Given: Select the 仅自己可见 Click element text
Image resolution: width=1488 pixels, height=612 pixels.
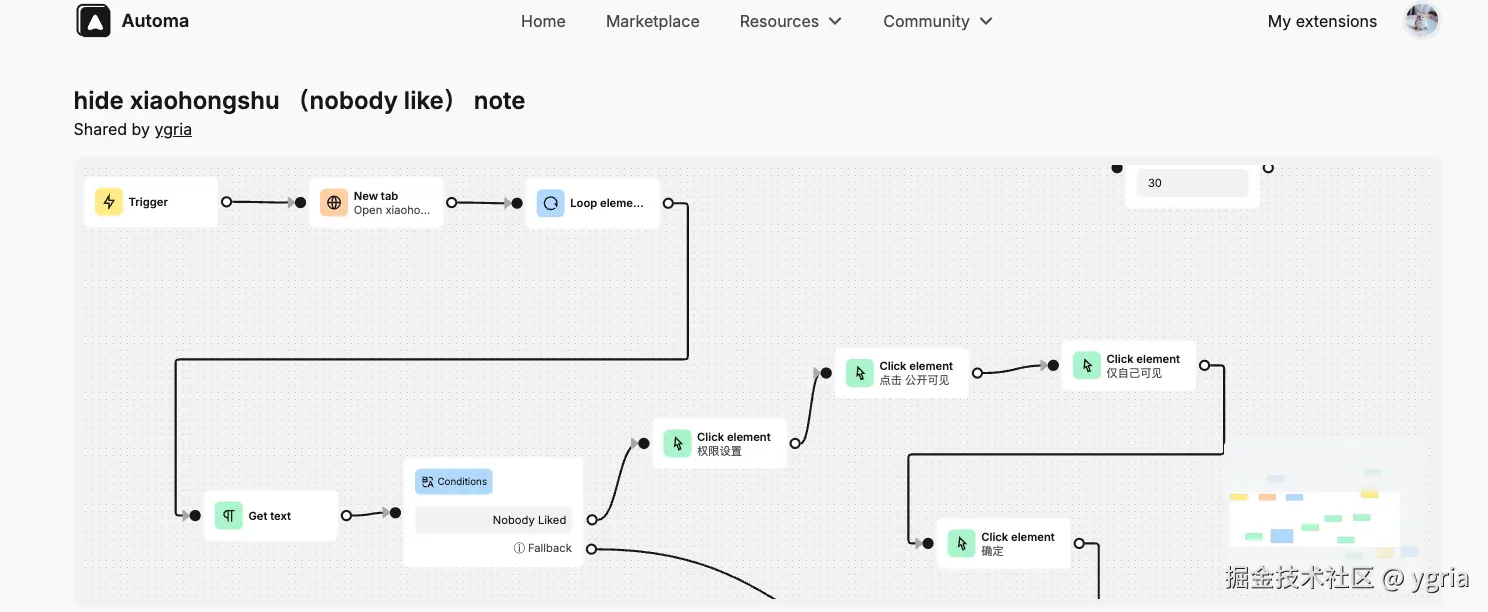Looking at the screenshot, I should [x=1143, y=366].
